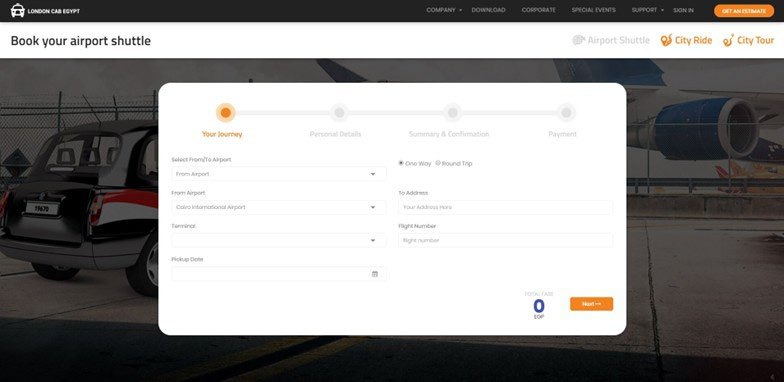Click the Personal Details step circle
Screen dimensions: 784x382
[339, 112]
